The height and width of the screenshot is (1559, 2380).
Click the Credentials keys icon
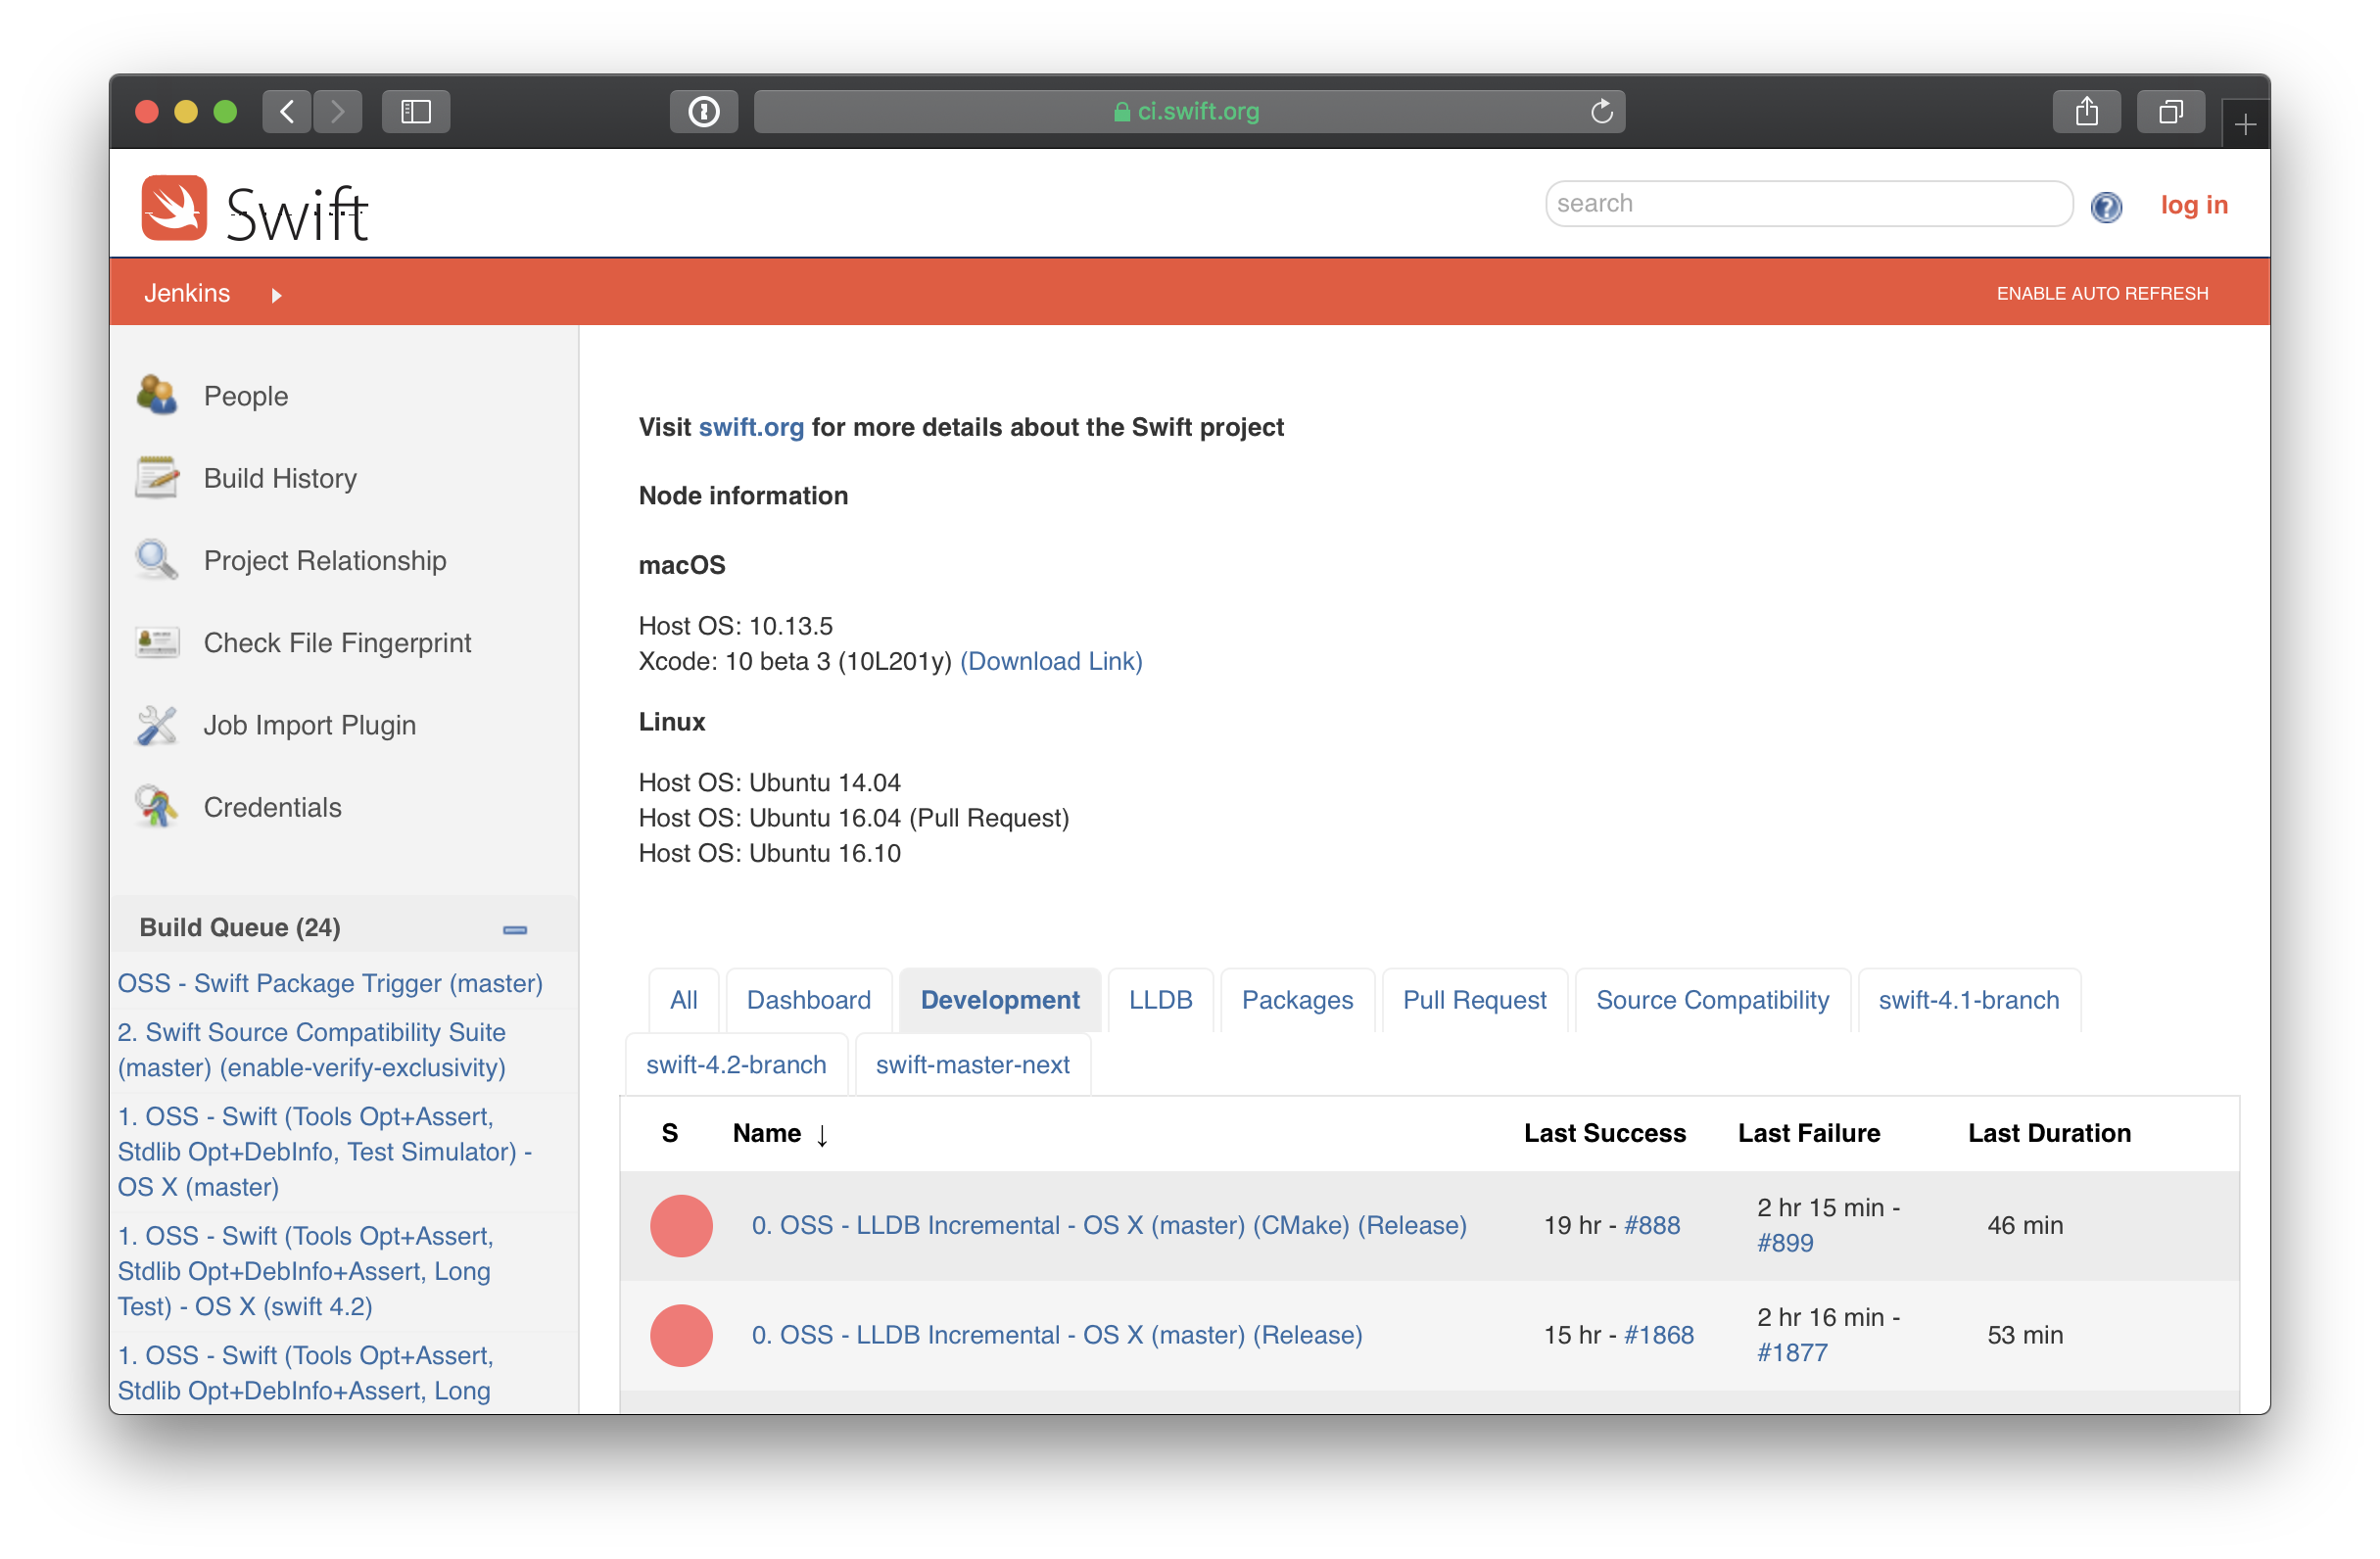(x=157, y=807)
